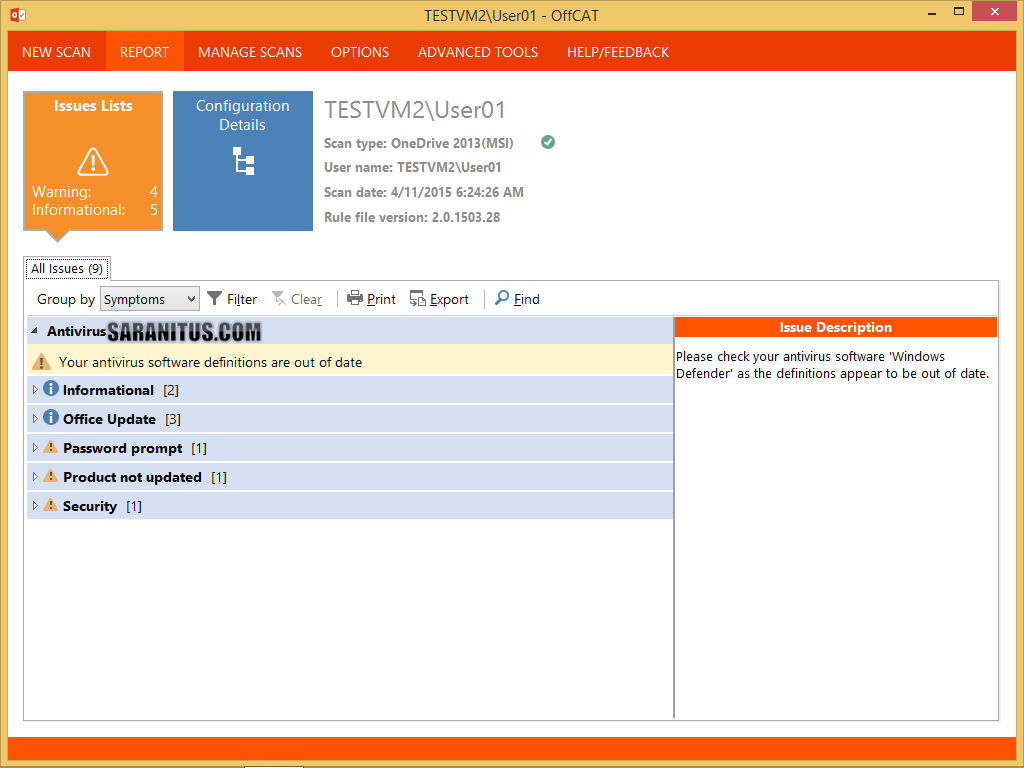Click the Scan type: OneDrive 2013(MSI) line

(419, 143)
